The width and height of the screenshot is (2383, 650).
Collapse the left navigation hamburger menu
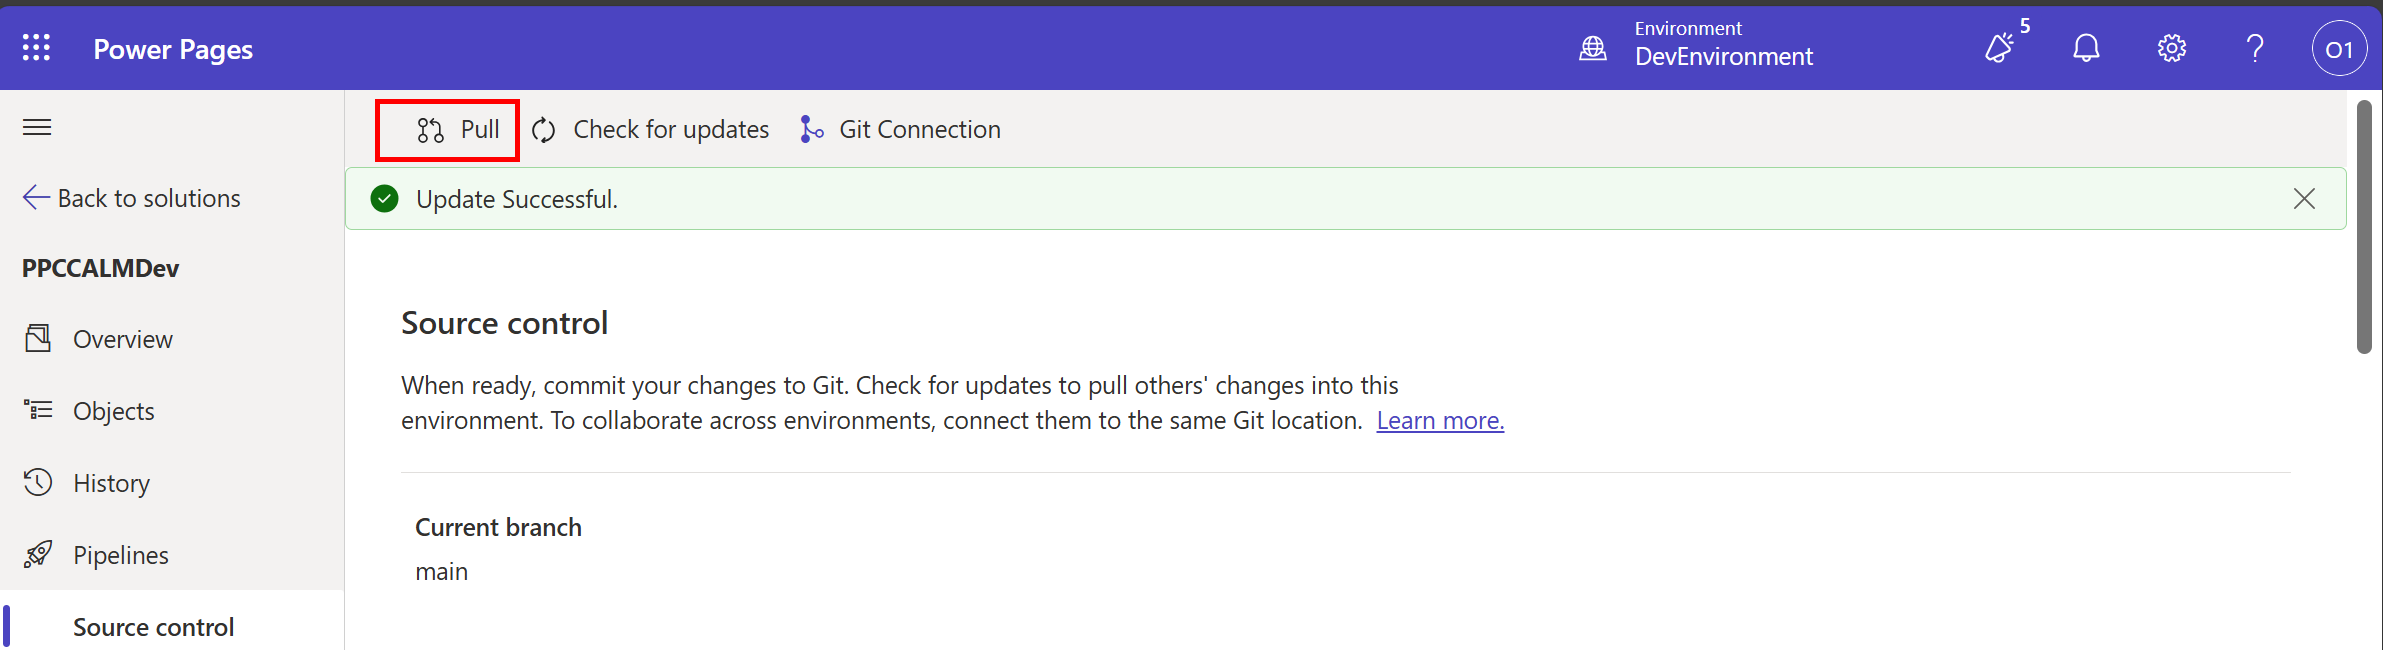[x=37, y=127]
